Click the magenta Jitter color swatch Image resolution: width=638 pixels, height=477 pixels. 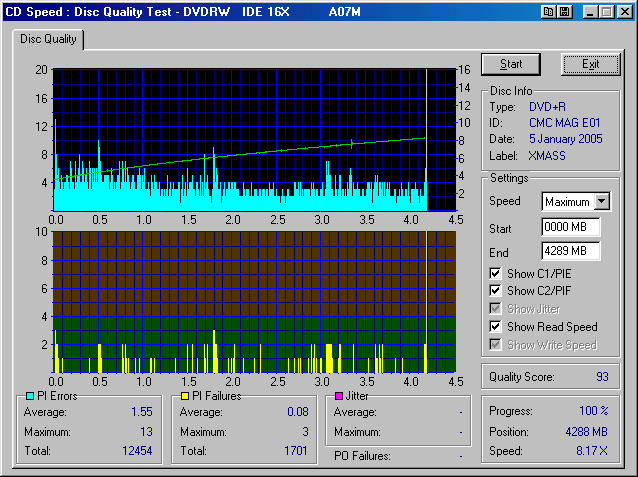(339, 396)
